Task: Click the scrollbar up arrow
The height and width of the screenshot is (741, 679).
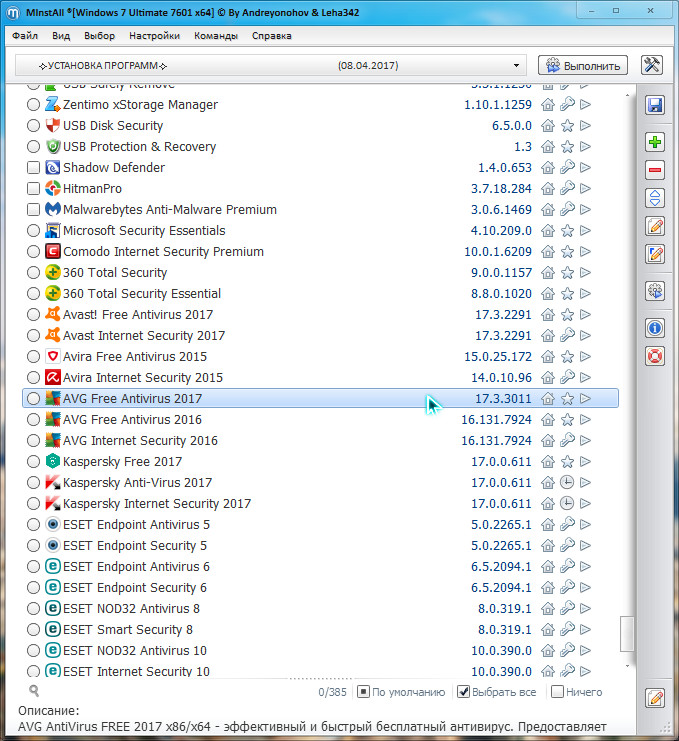Action: coord(627,95)
